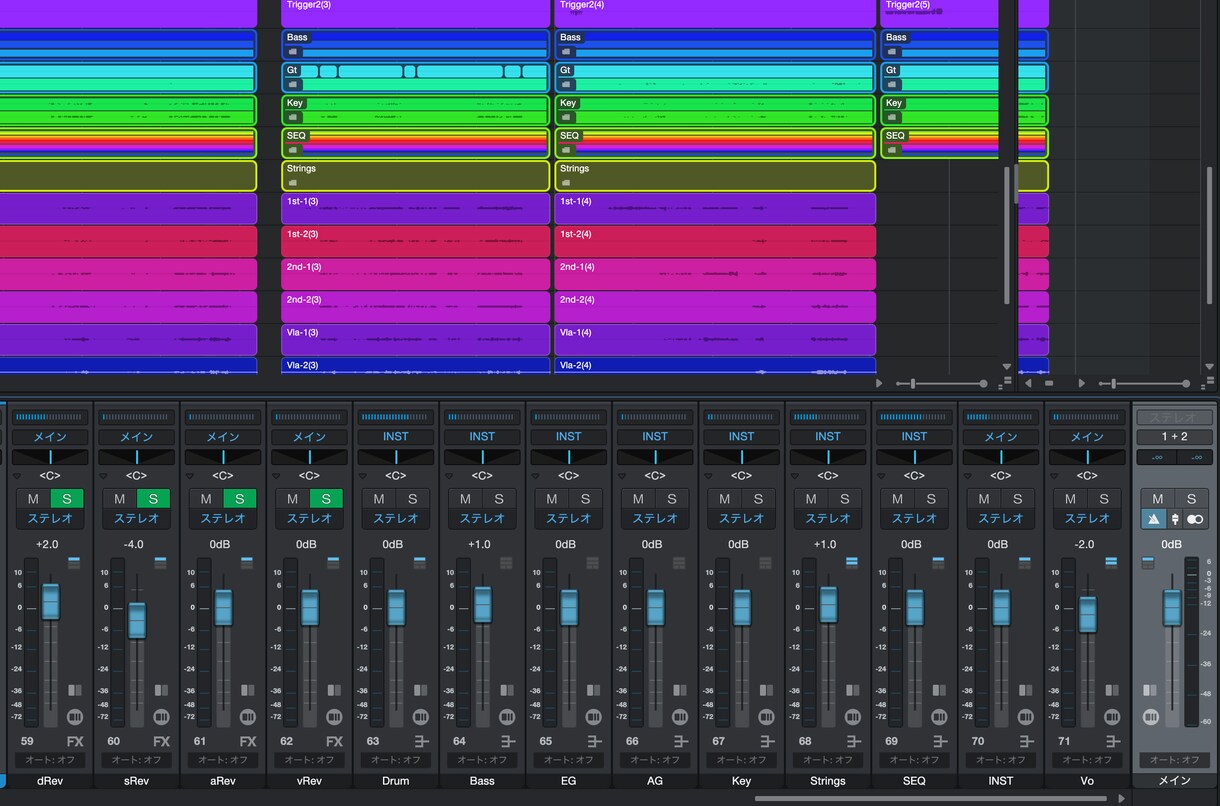Unsolo the dRev channel
Image resolution: width=1220 pixels, height=806 pixels.
pos(67,499)
